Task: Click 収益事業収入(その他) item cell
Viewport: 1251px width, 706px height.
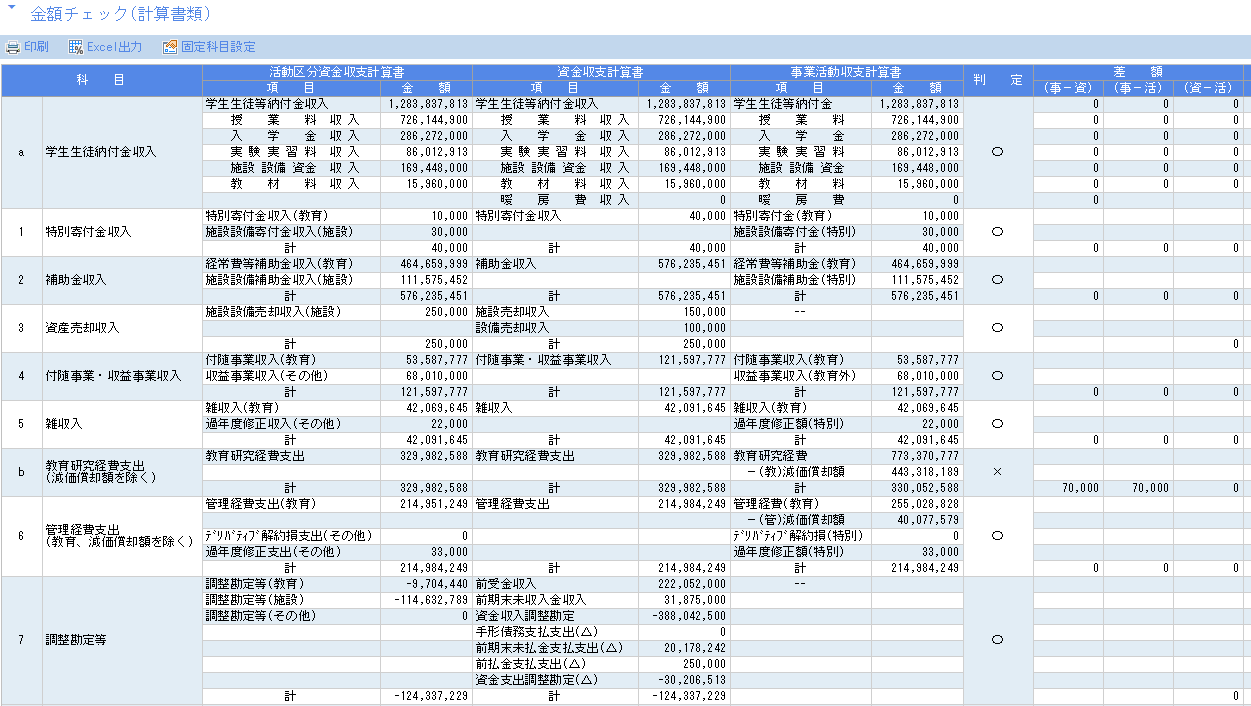Action: 291,376
